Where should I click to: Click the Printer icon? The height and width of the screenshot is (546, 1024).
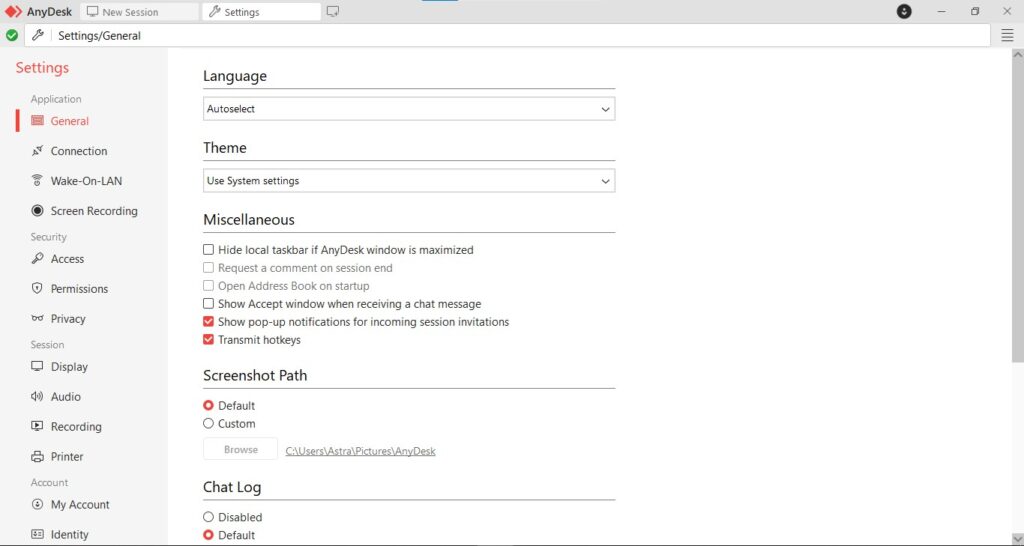pos(37,457)
